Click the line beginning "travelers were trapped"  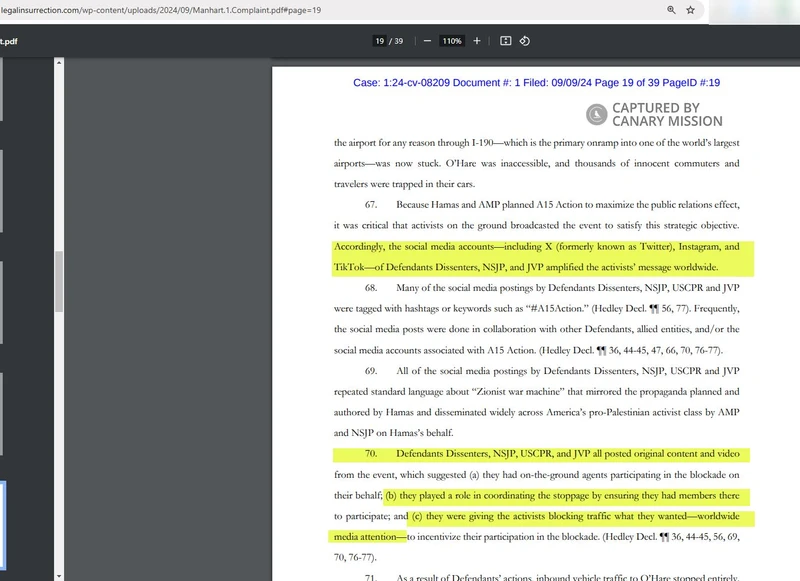point(404,184)
